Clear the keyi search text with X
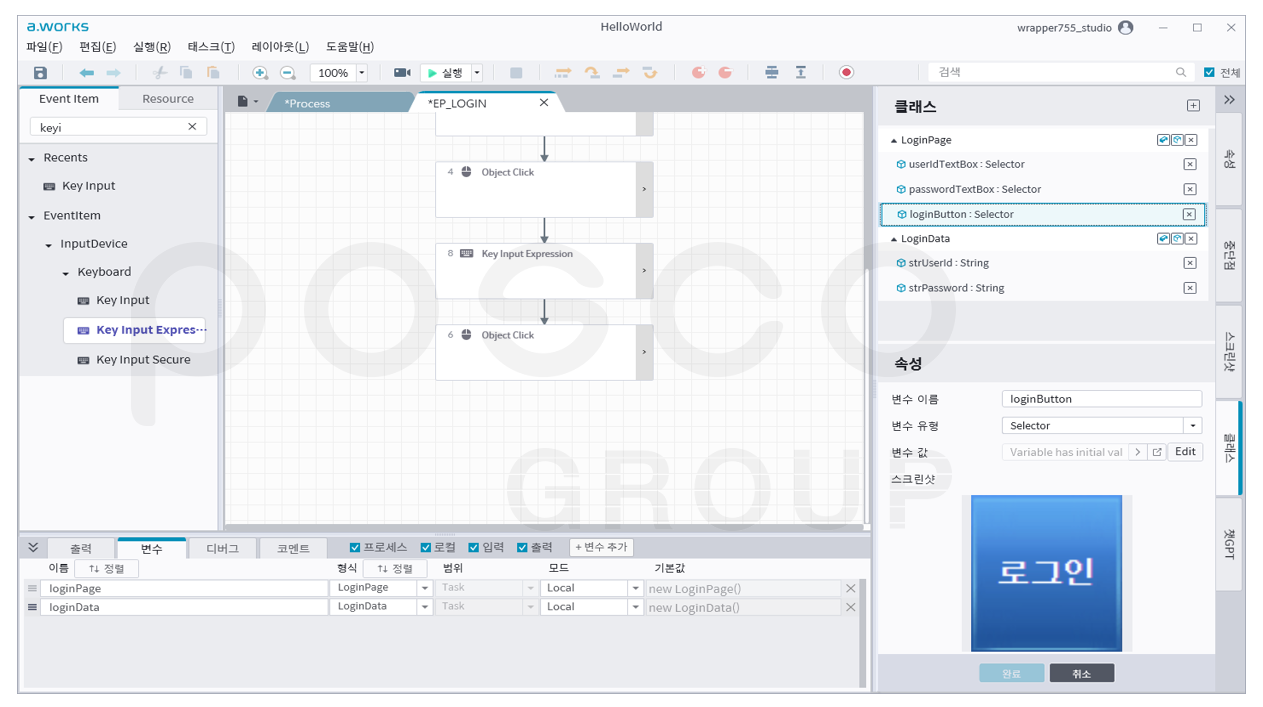The width and height of the screenshot is (1263, 707). [x=193, y=127]
